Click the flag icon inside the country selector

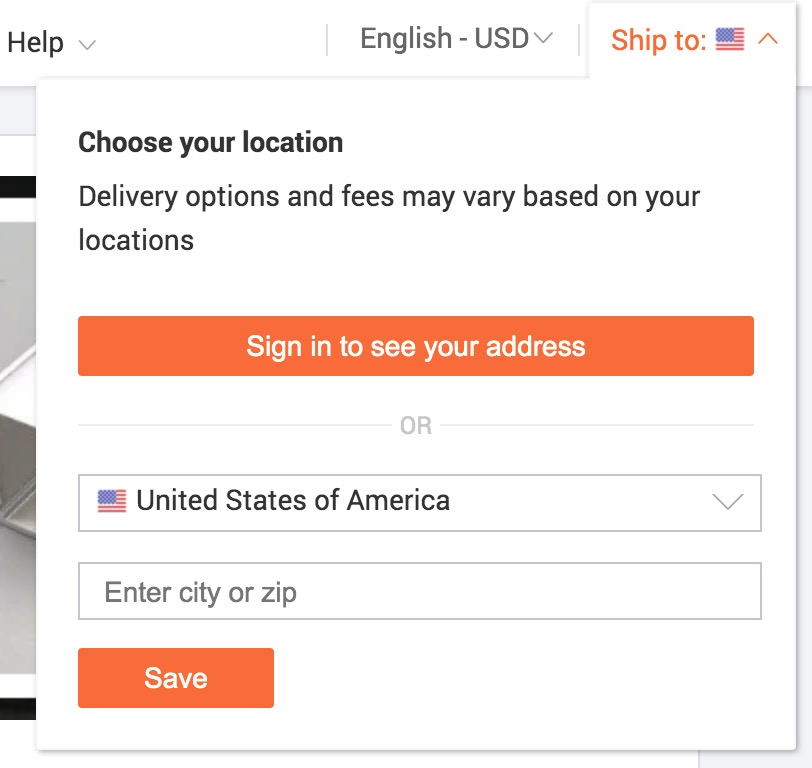click(112, 501)
